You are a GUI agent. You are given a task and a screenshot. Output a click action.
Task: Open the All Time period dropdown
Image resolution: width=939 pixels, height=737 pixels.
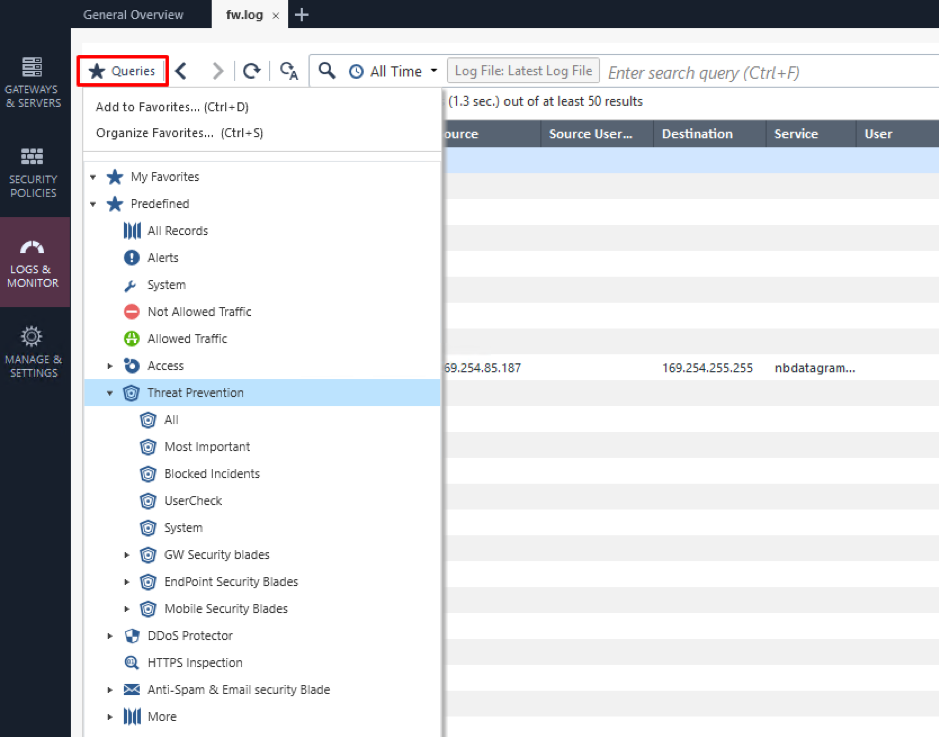point(393,71)
